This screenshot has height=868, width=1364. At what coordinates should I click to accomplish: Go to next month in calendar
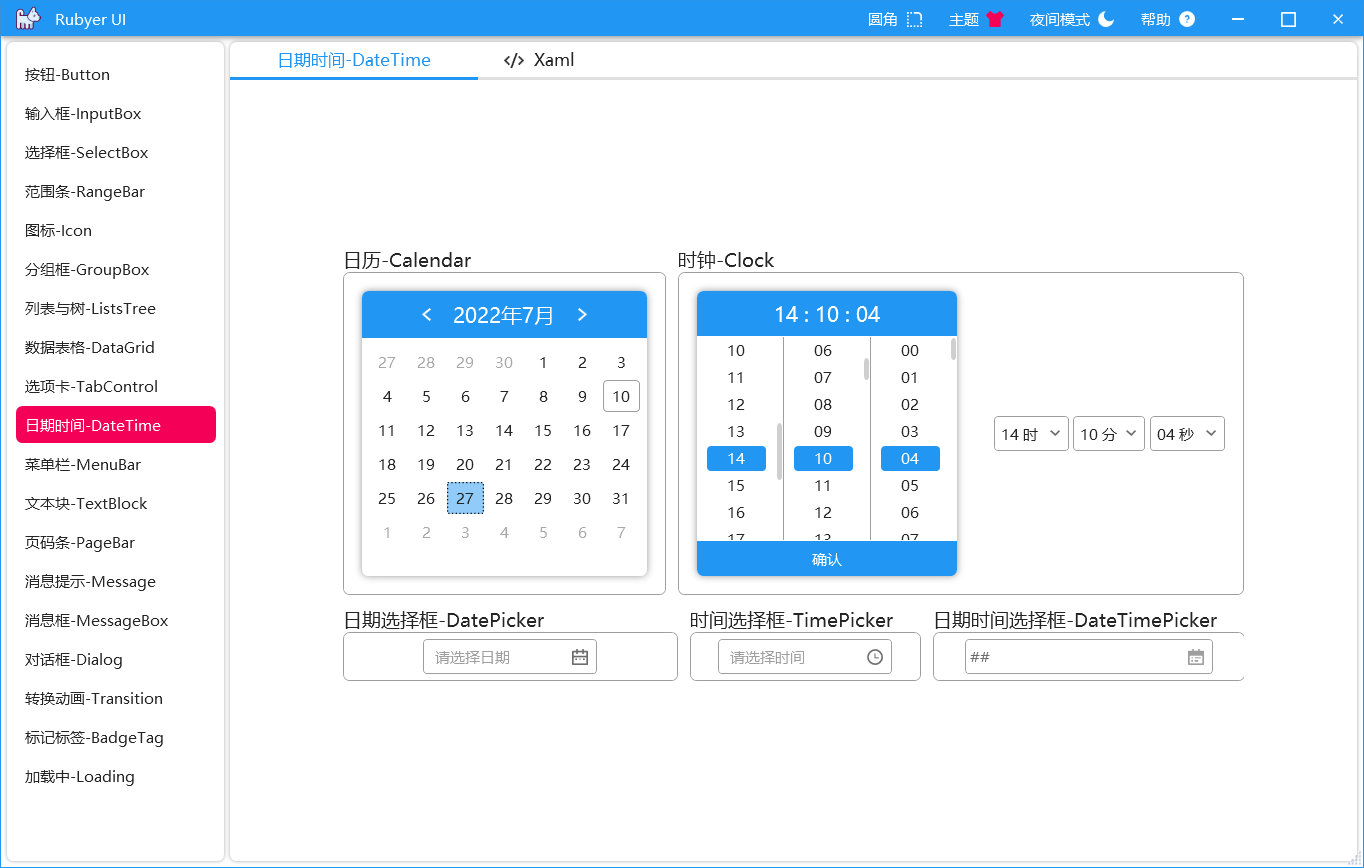(x=582, y=315)
